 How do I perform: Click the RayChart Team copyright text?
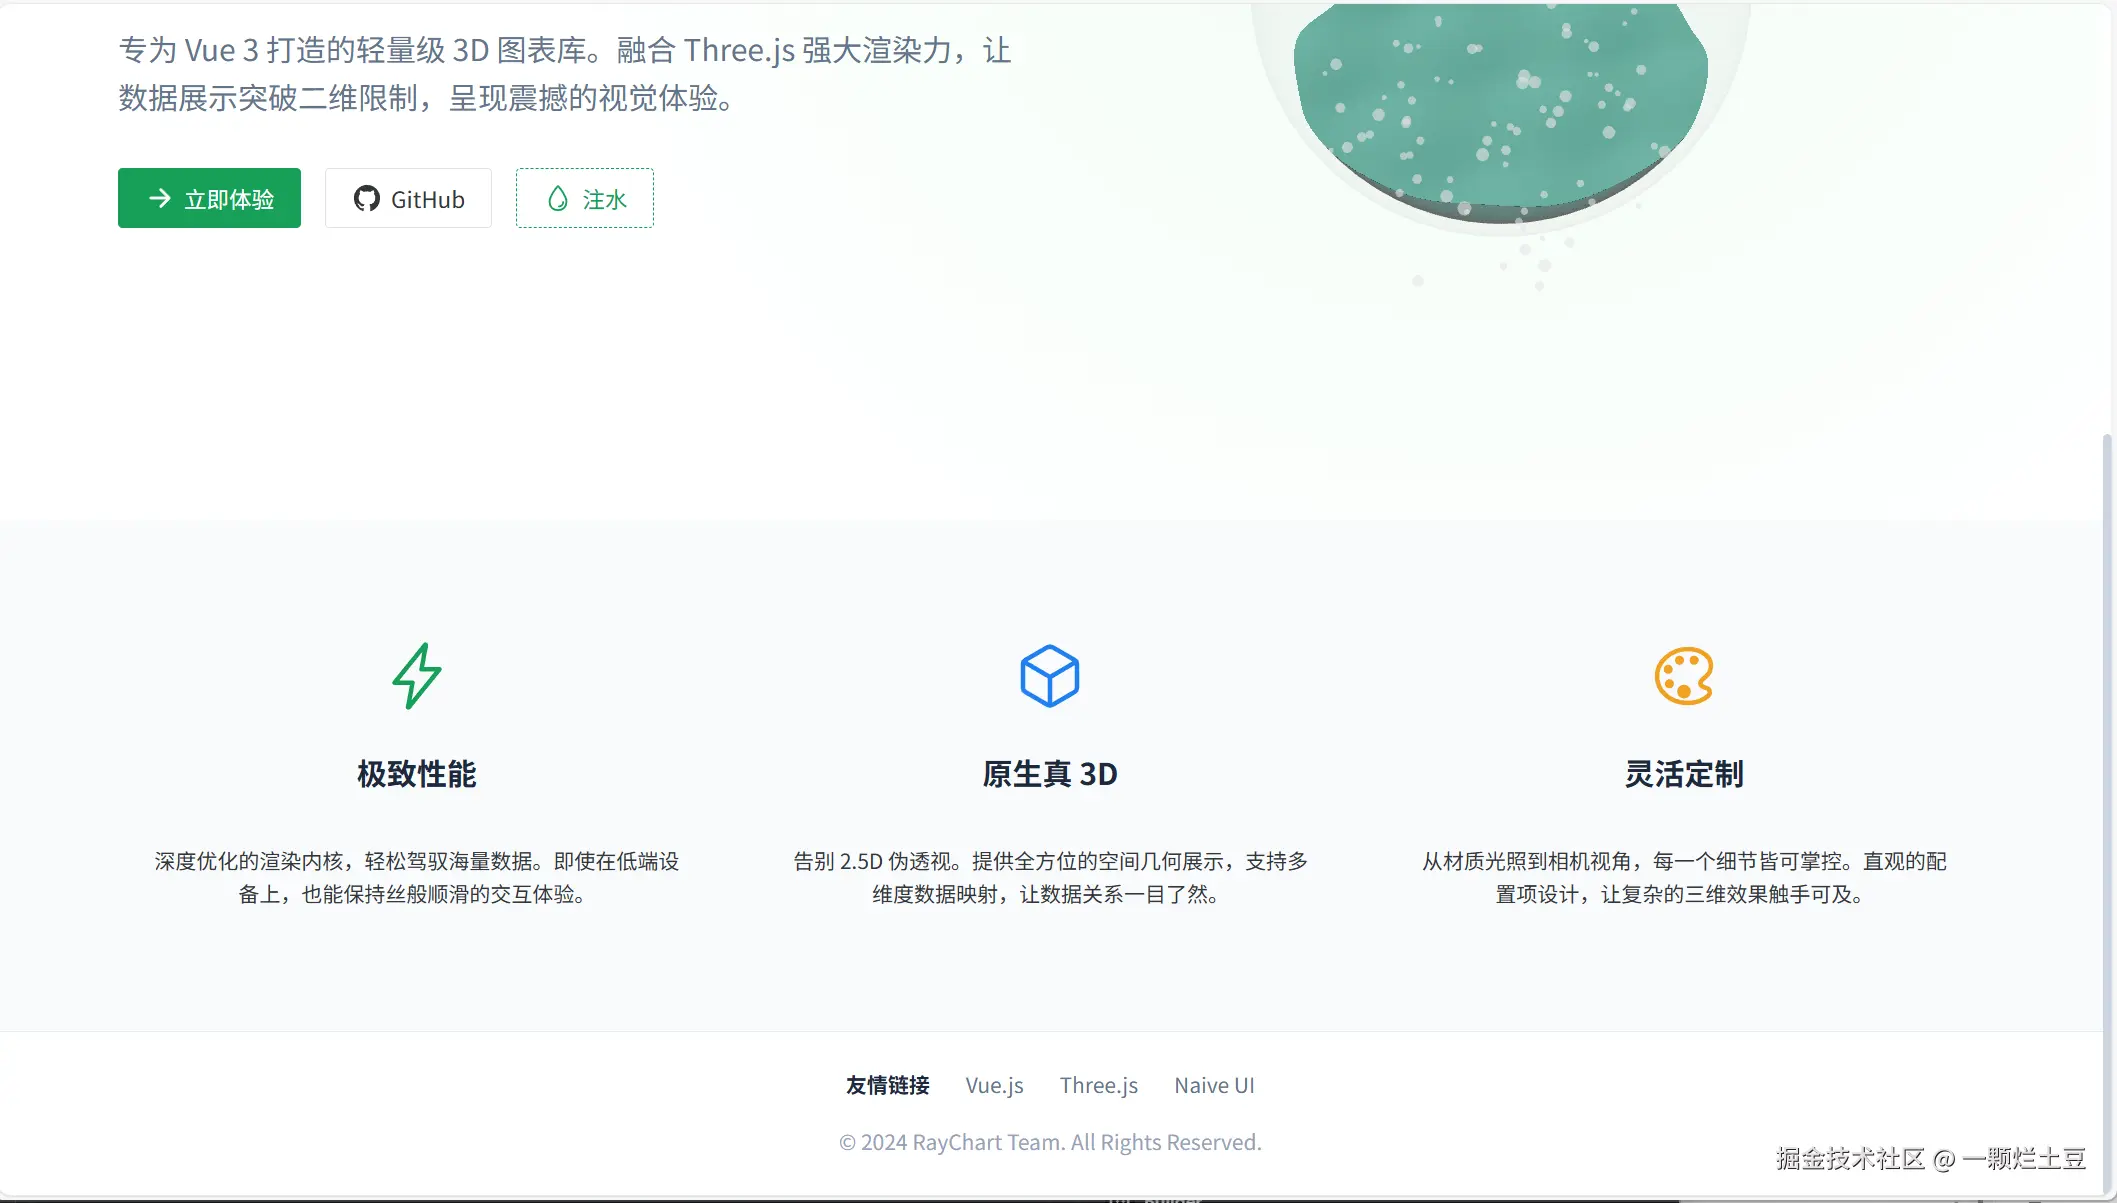coord(1050,1142)
